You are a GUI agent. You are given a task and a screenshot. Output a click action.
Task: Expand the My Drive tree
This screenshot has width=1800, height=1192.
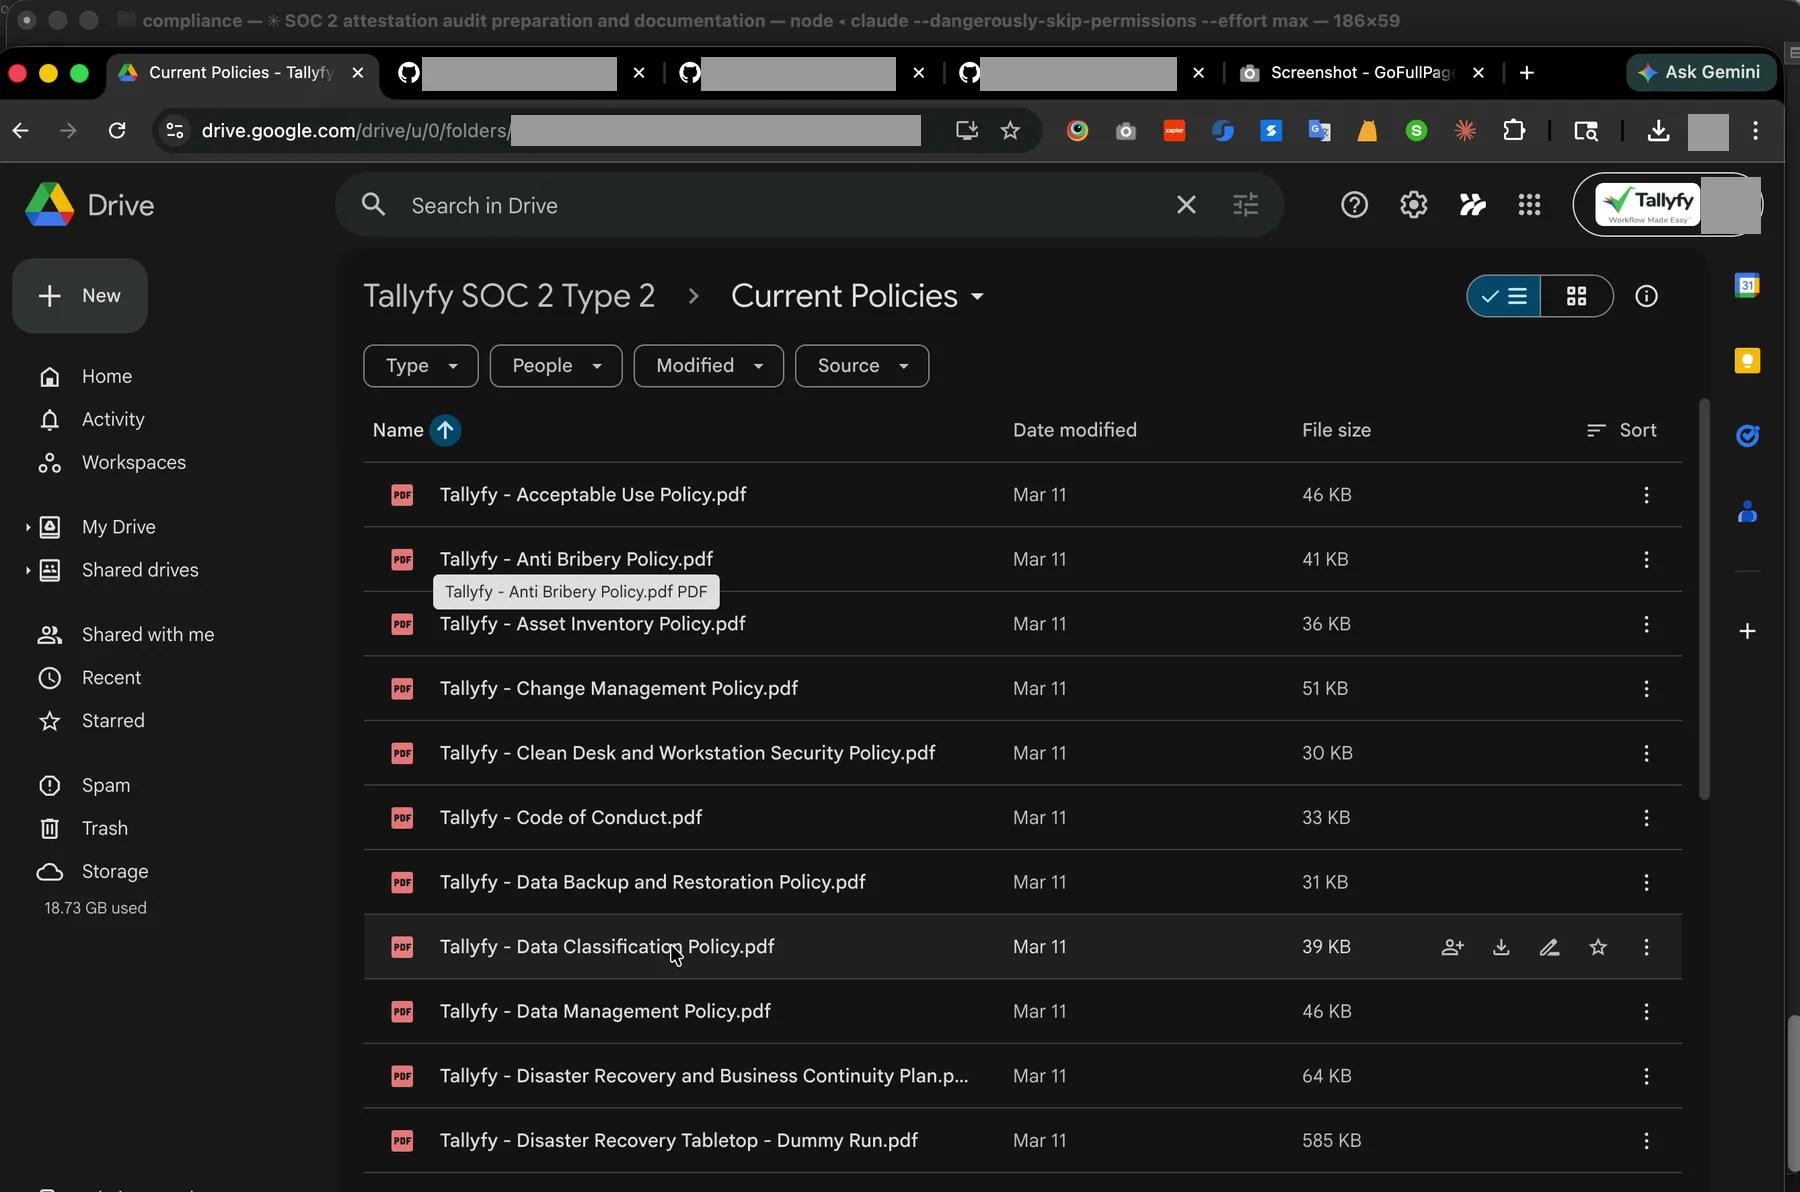(27, 527)
